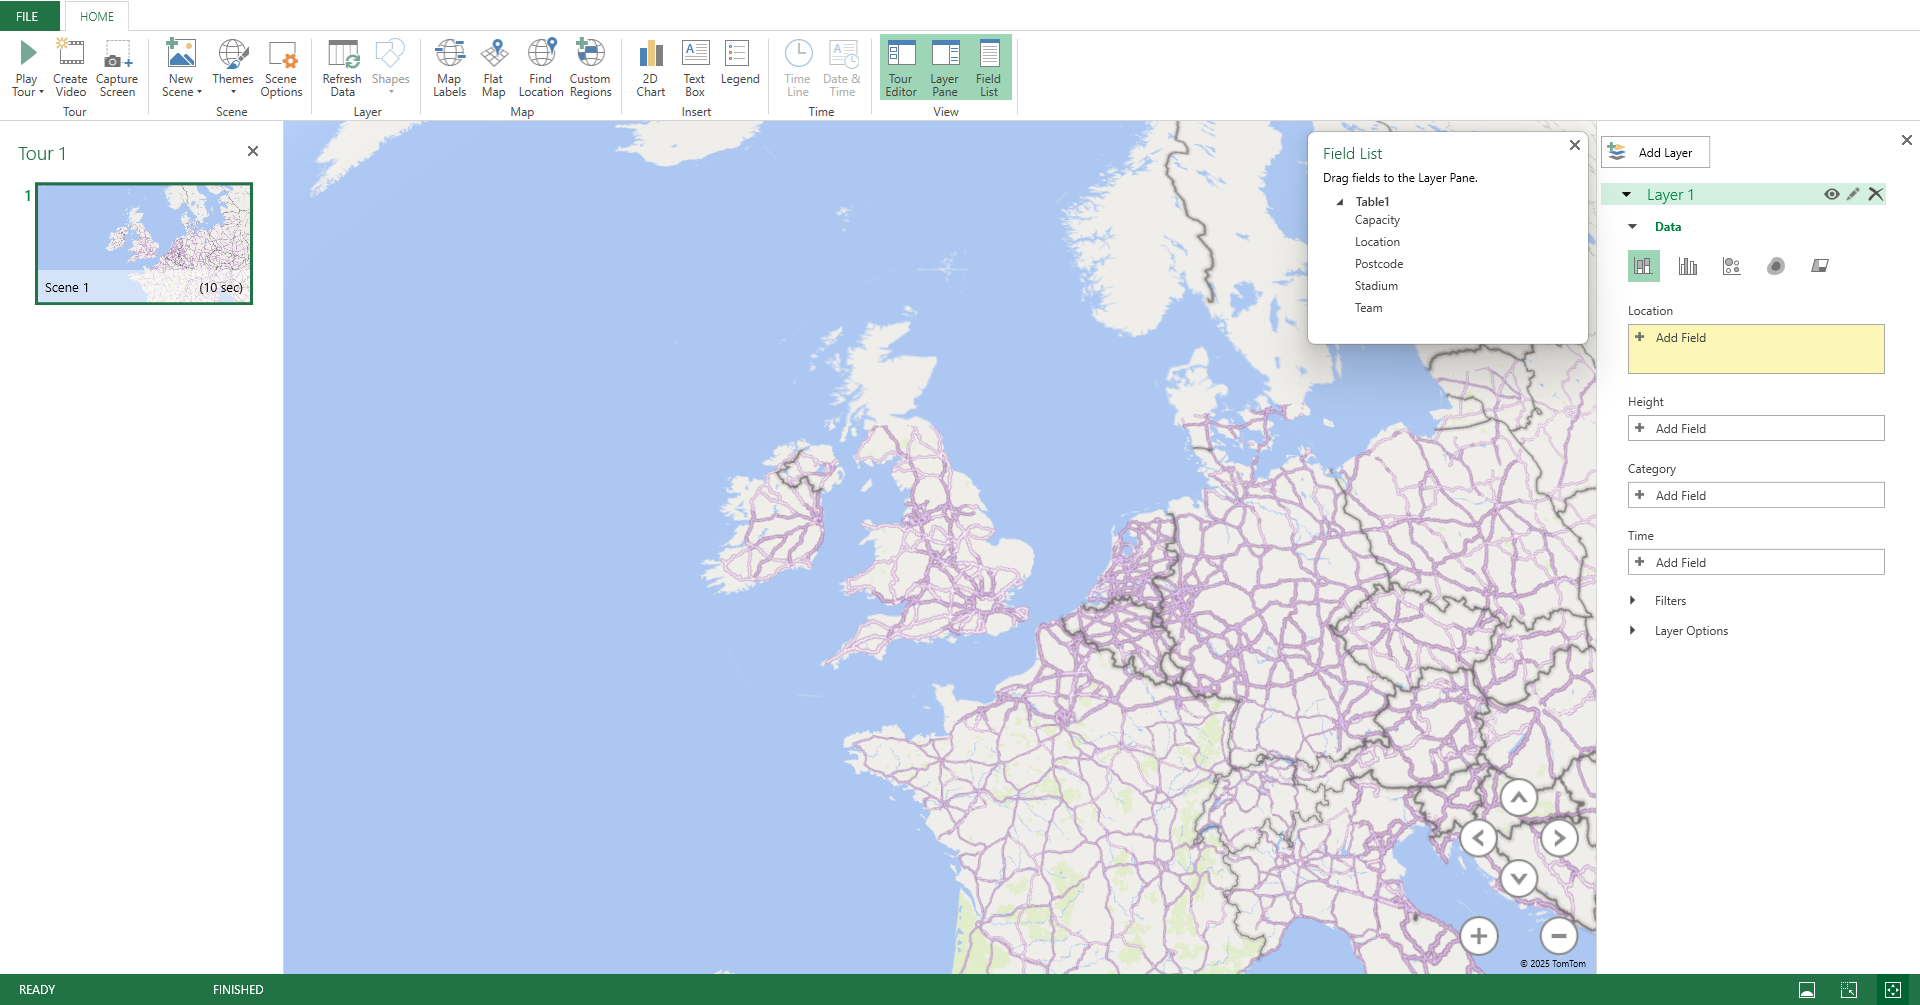Toggle the Field List pane button
Viewport: 1920px width, 1005px height.
pos(988,68)
